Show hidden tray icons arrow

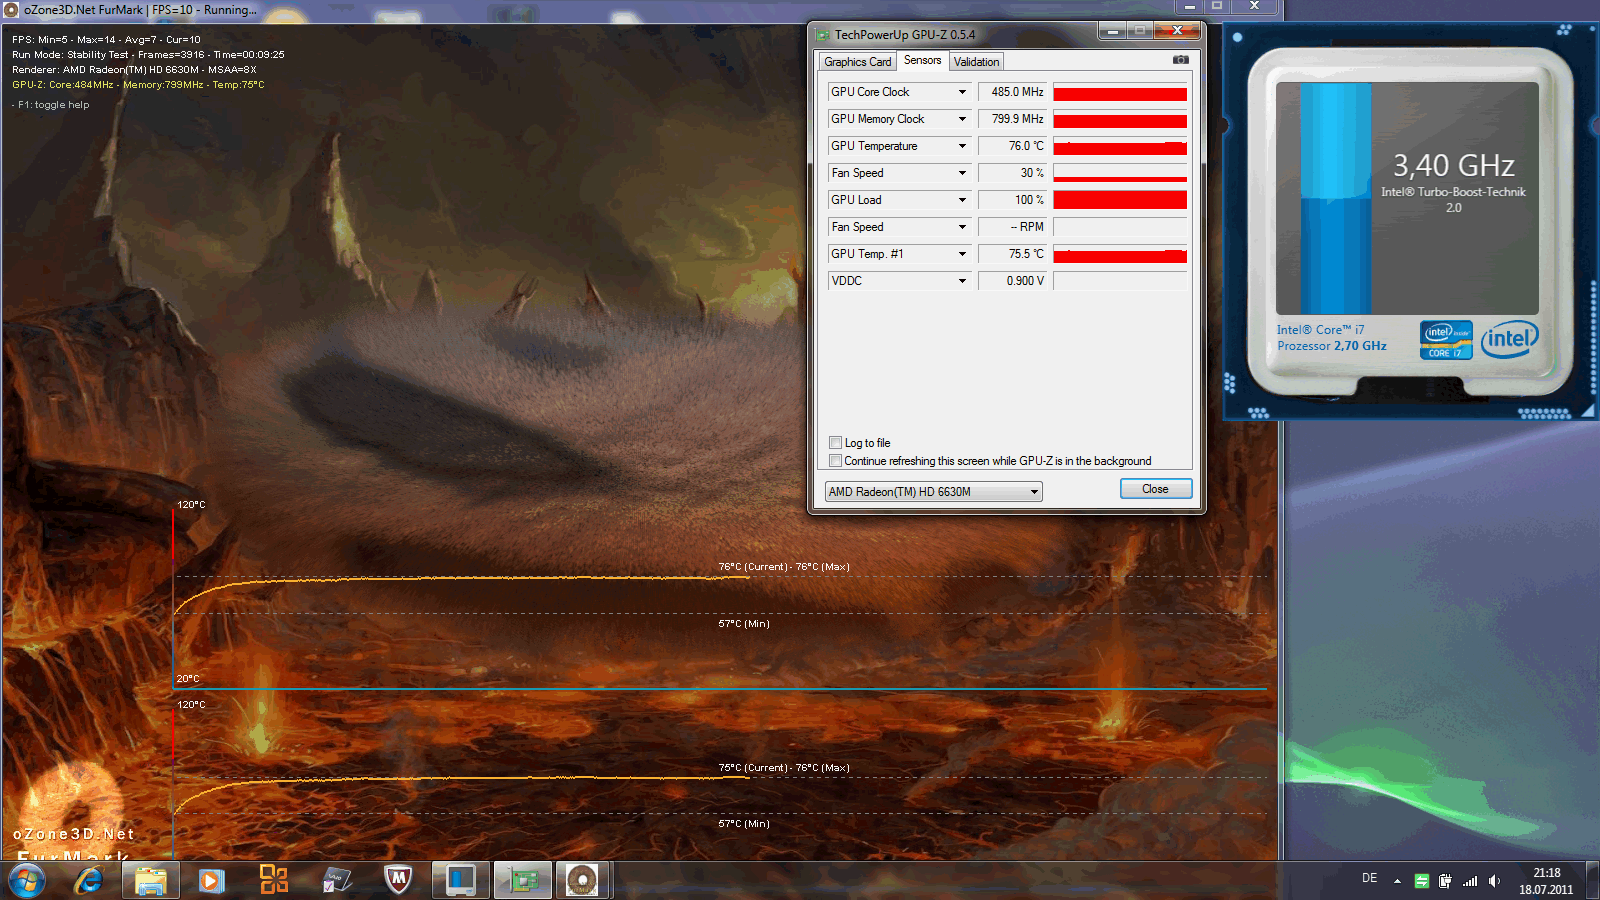1397,881
